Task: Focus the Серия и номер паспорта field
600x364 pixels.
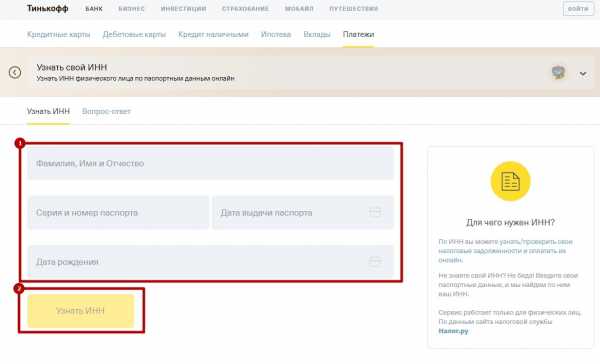Action: (118, 212)
